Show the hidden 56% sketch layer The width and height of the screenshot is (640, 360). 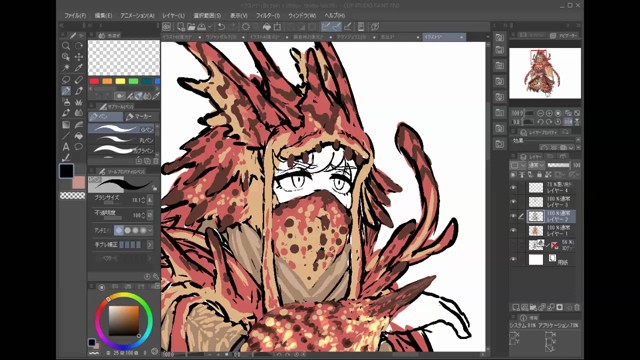click(513, 245)
